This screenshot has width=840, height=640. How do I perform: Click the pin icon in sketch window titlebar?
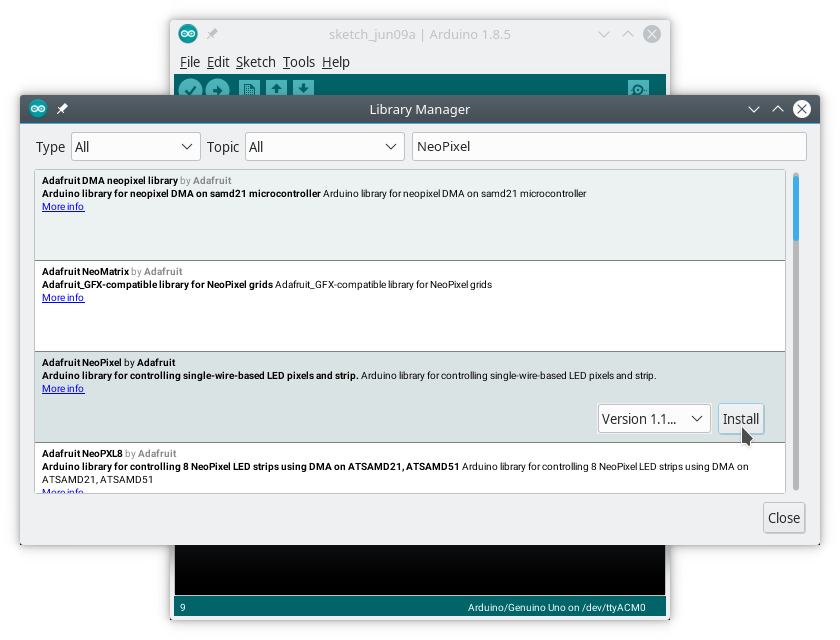(x=212, y=34)
